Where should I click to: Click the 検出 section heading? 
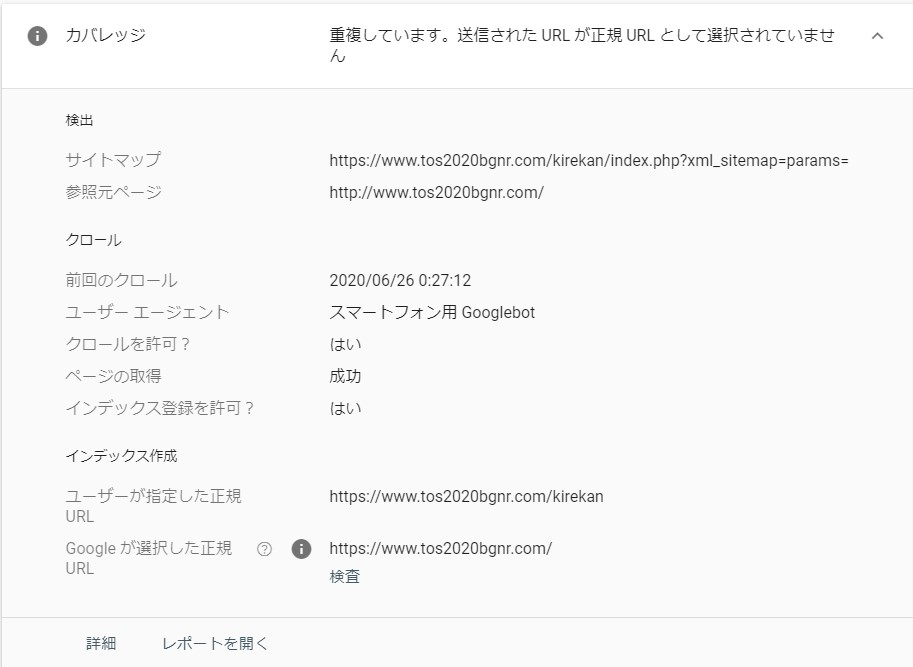79,120
